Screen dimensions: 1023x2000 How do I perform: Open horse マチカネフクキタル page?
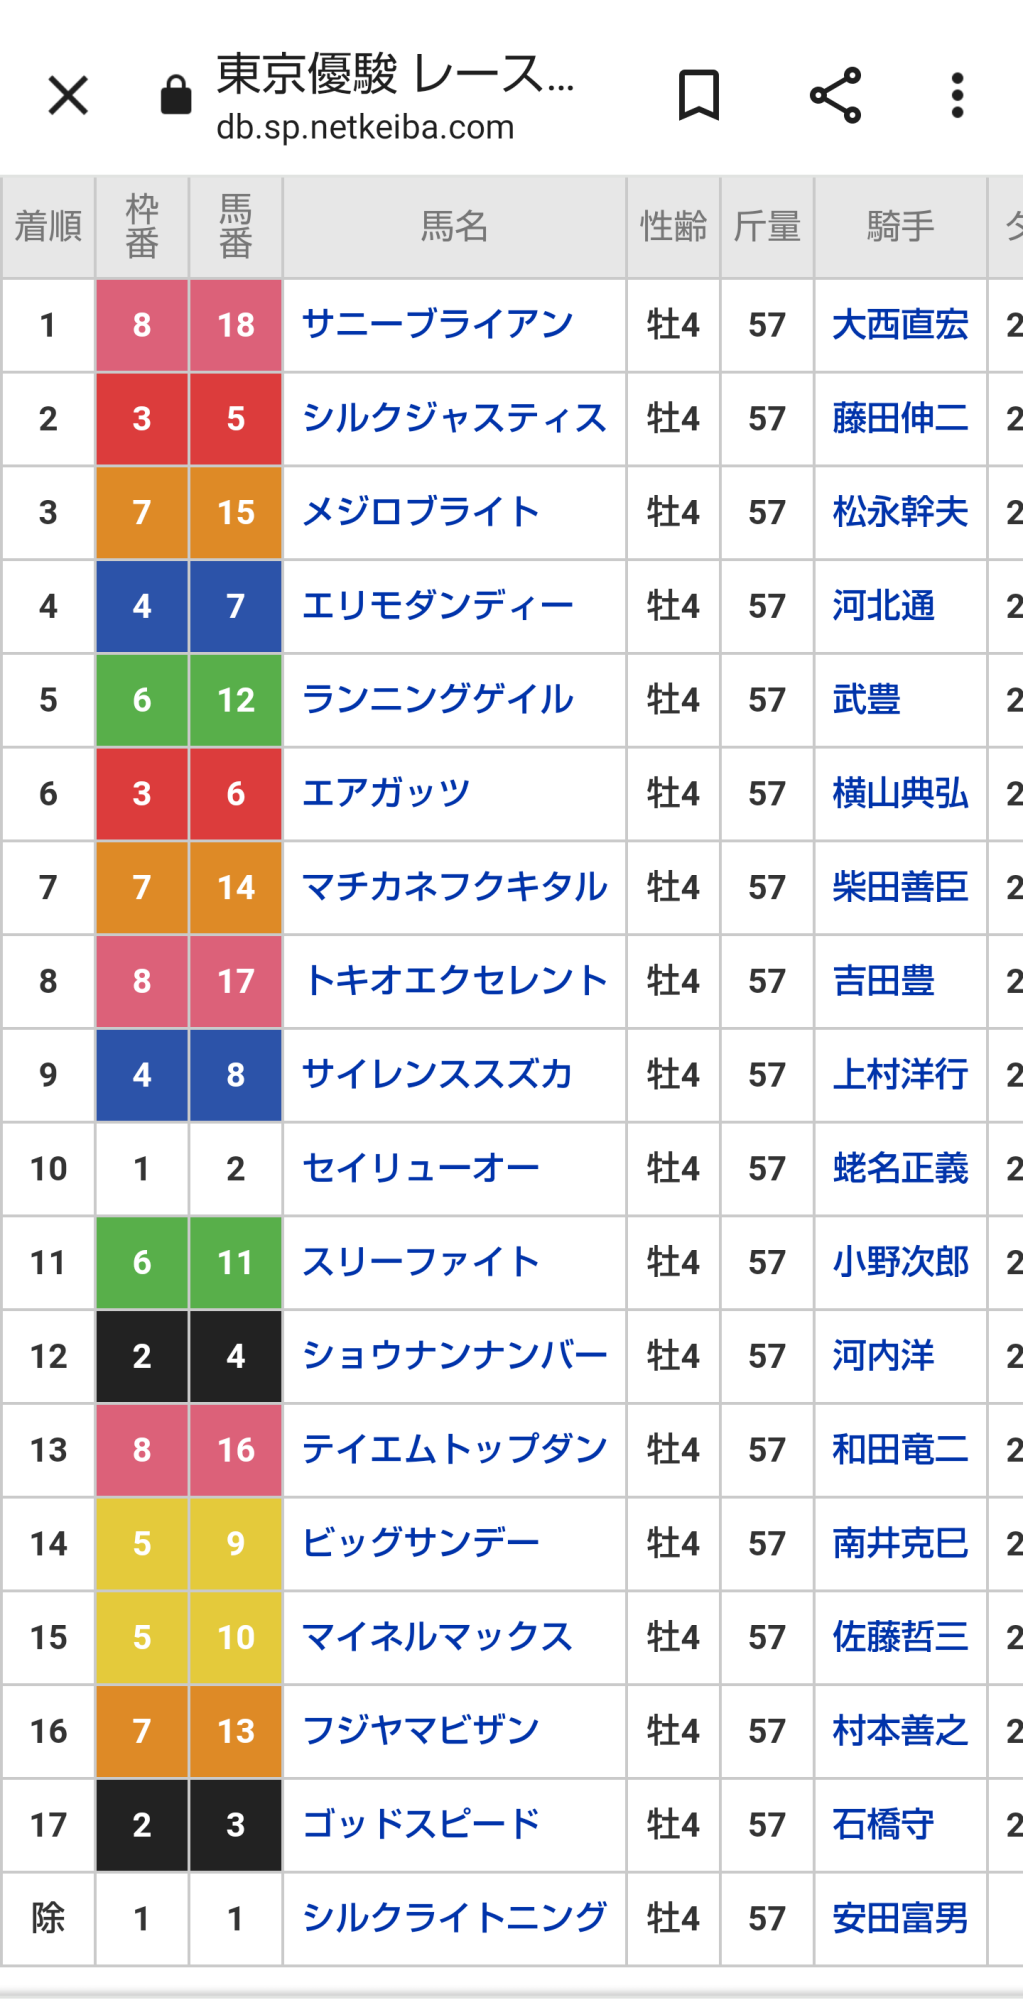click(x=454, y=887)
